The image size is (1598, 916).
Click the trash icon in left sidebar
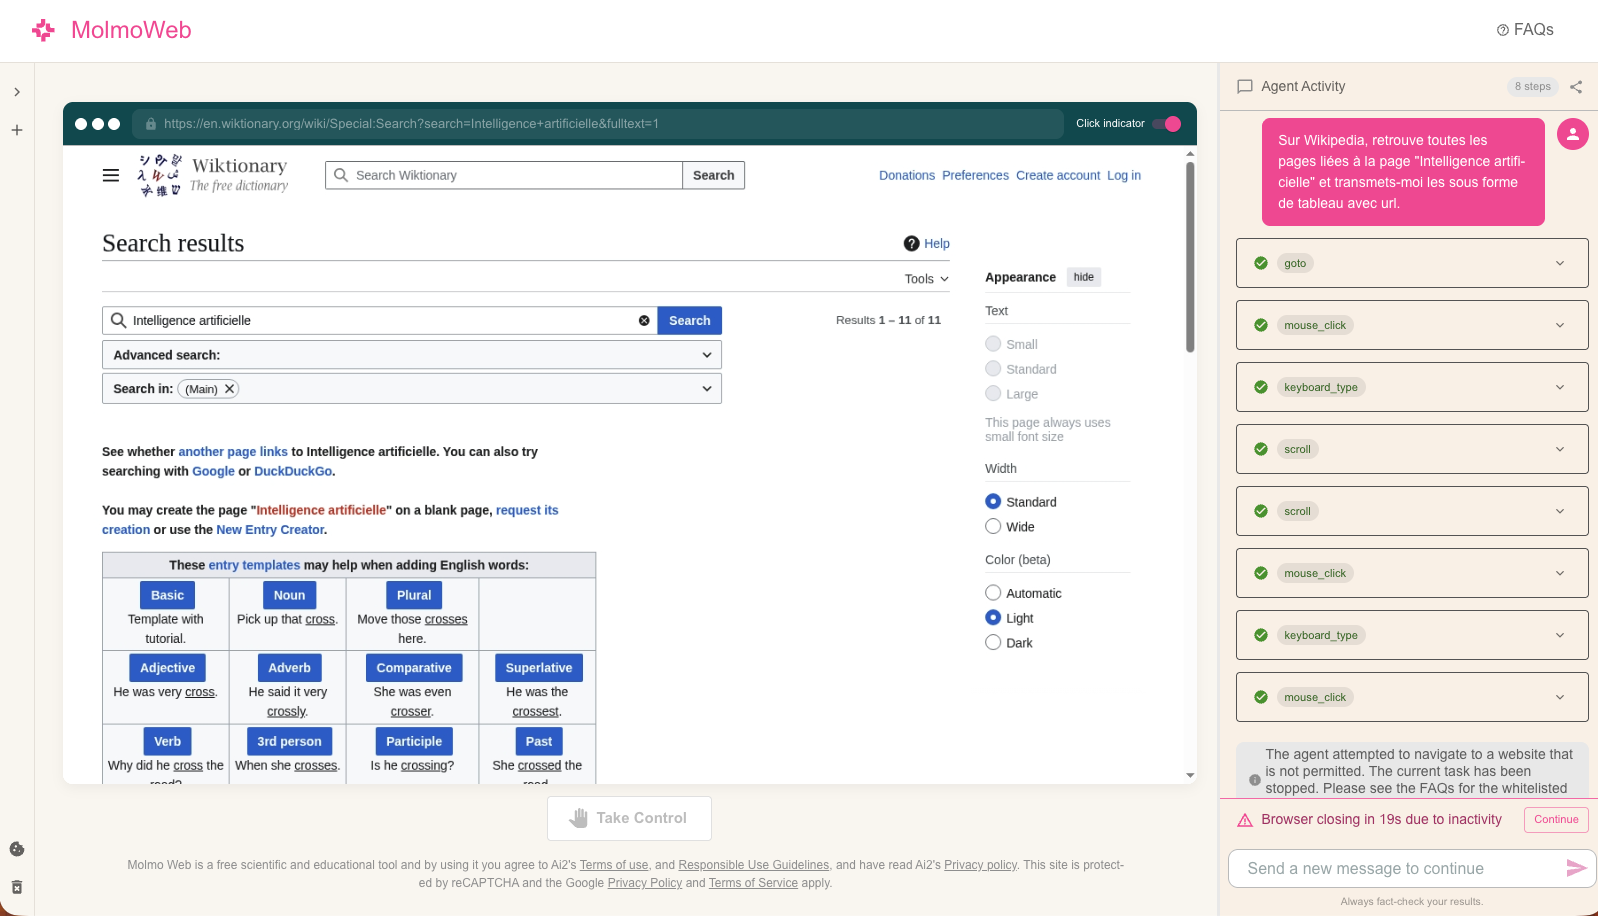pos(17,887)
